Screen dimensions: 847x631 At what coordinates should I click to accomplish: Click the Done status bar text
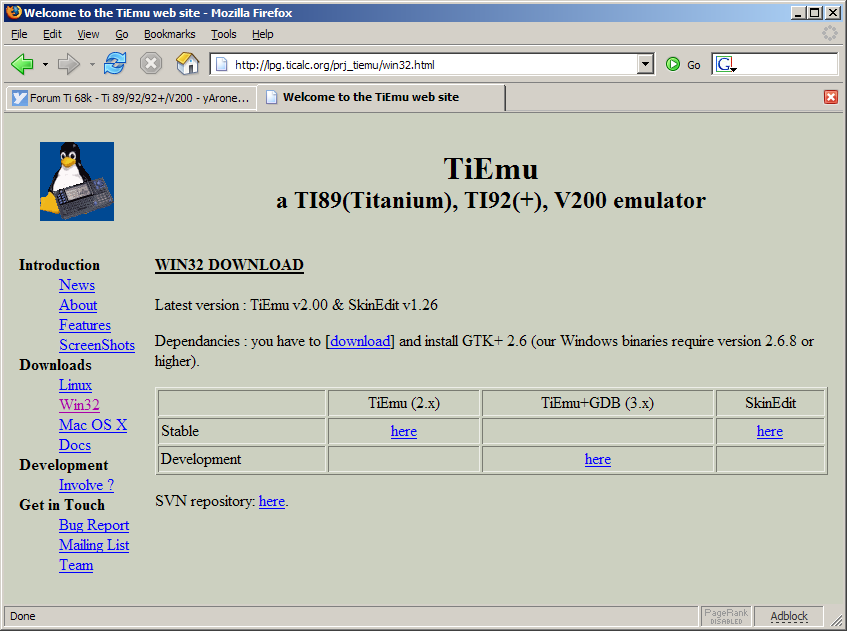23,616
